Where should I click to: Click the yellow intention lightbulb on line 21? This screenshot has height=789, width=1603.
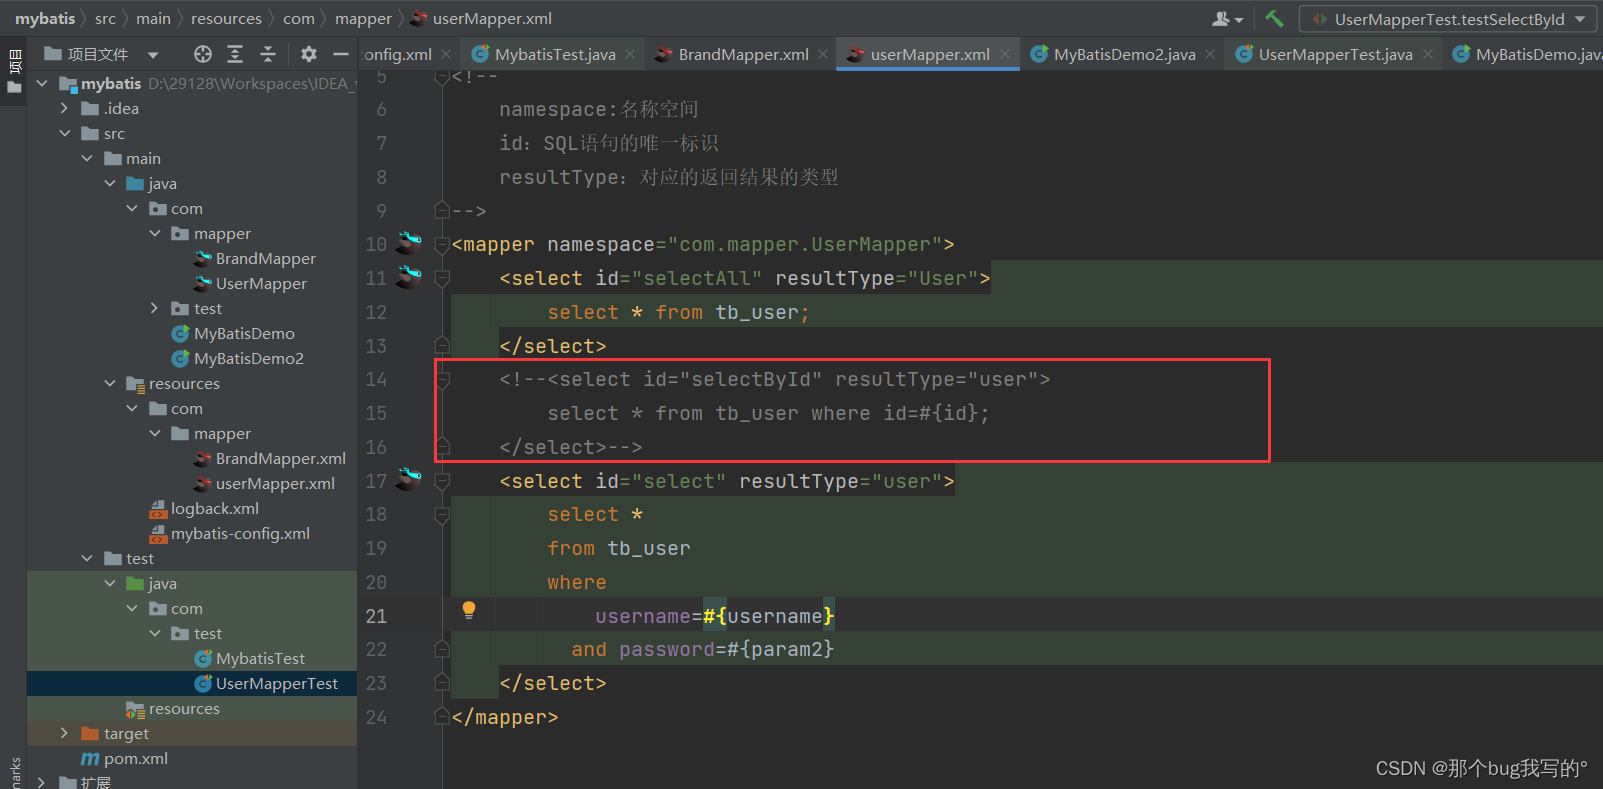(x=469, y=610)
